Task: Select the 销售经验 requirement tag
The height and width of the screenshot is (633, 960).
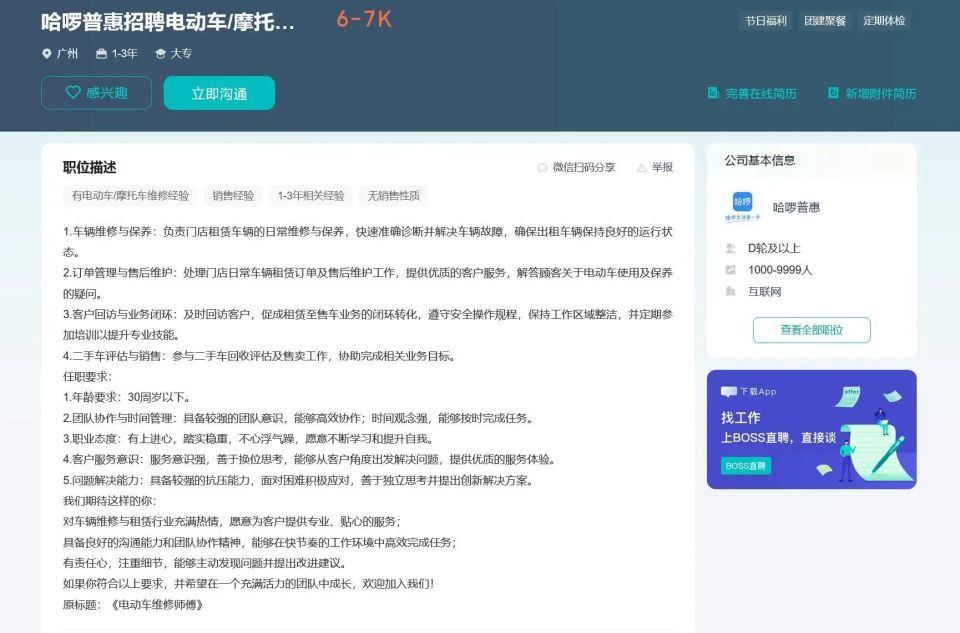Action: [232, 196]
